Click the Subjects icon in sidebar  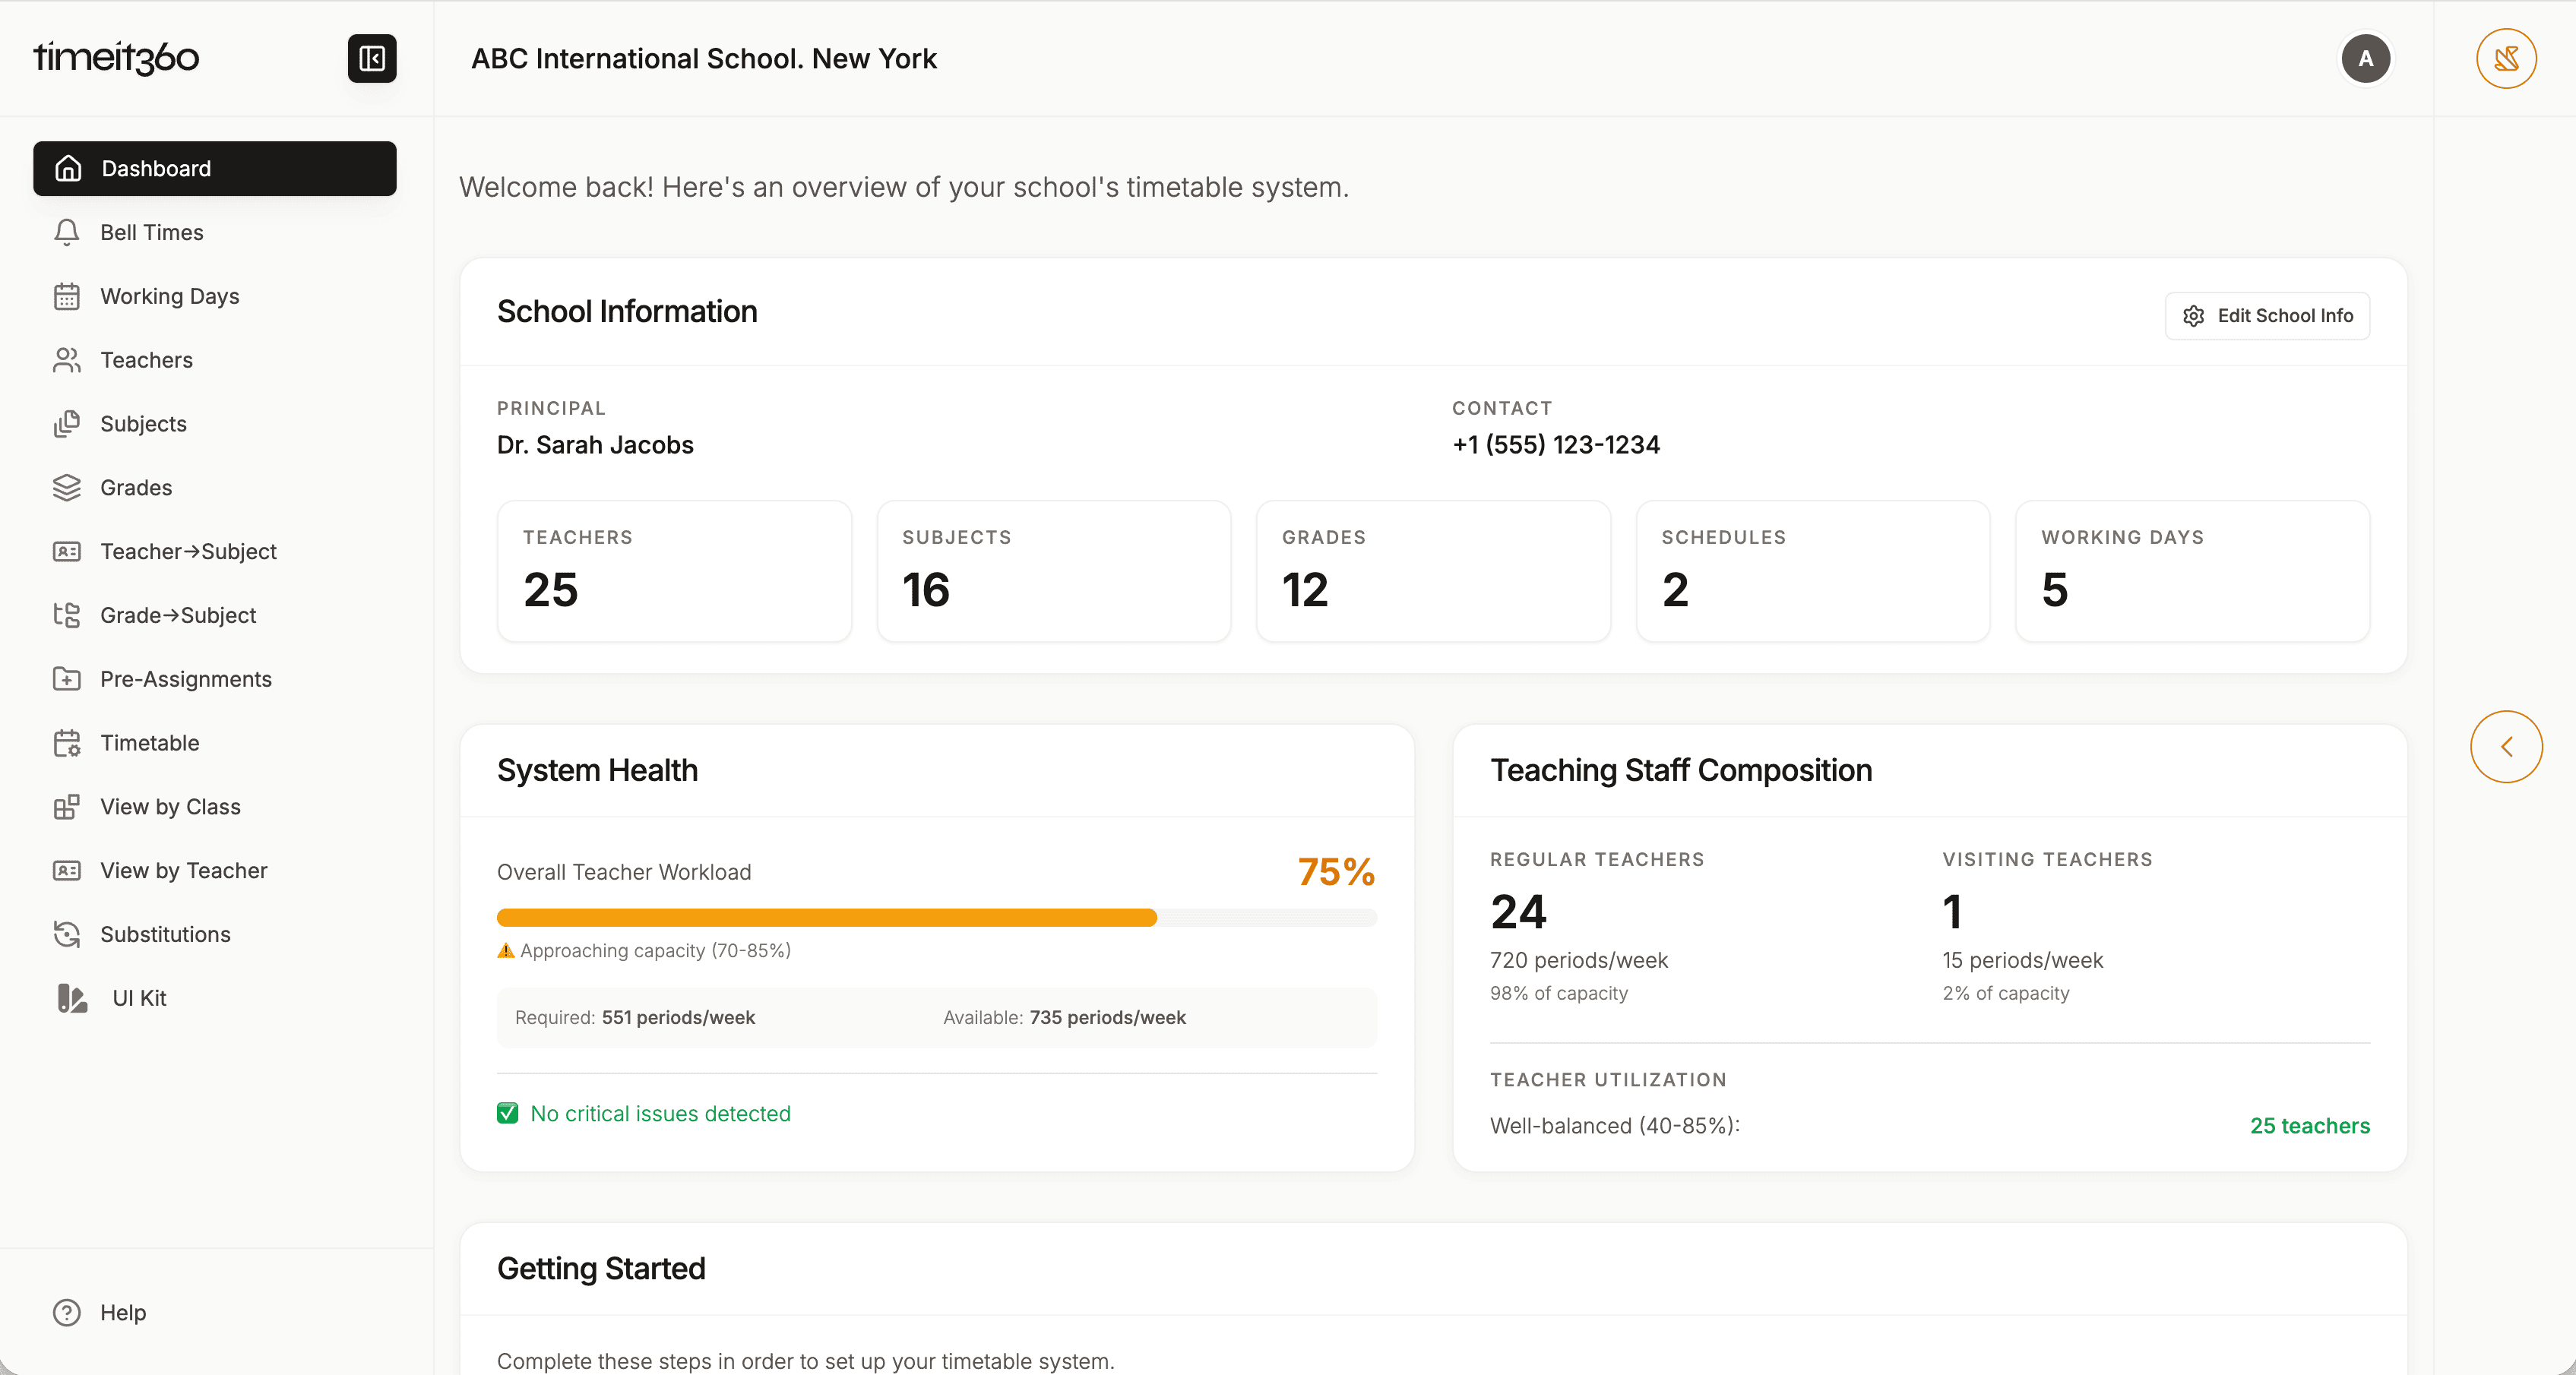pyautogui.click(x=66, y=424)
